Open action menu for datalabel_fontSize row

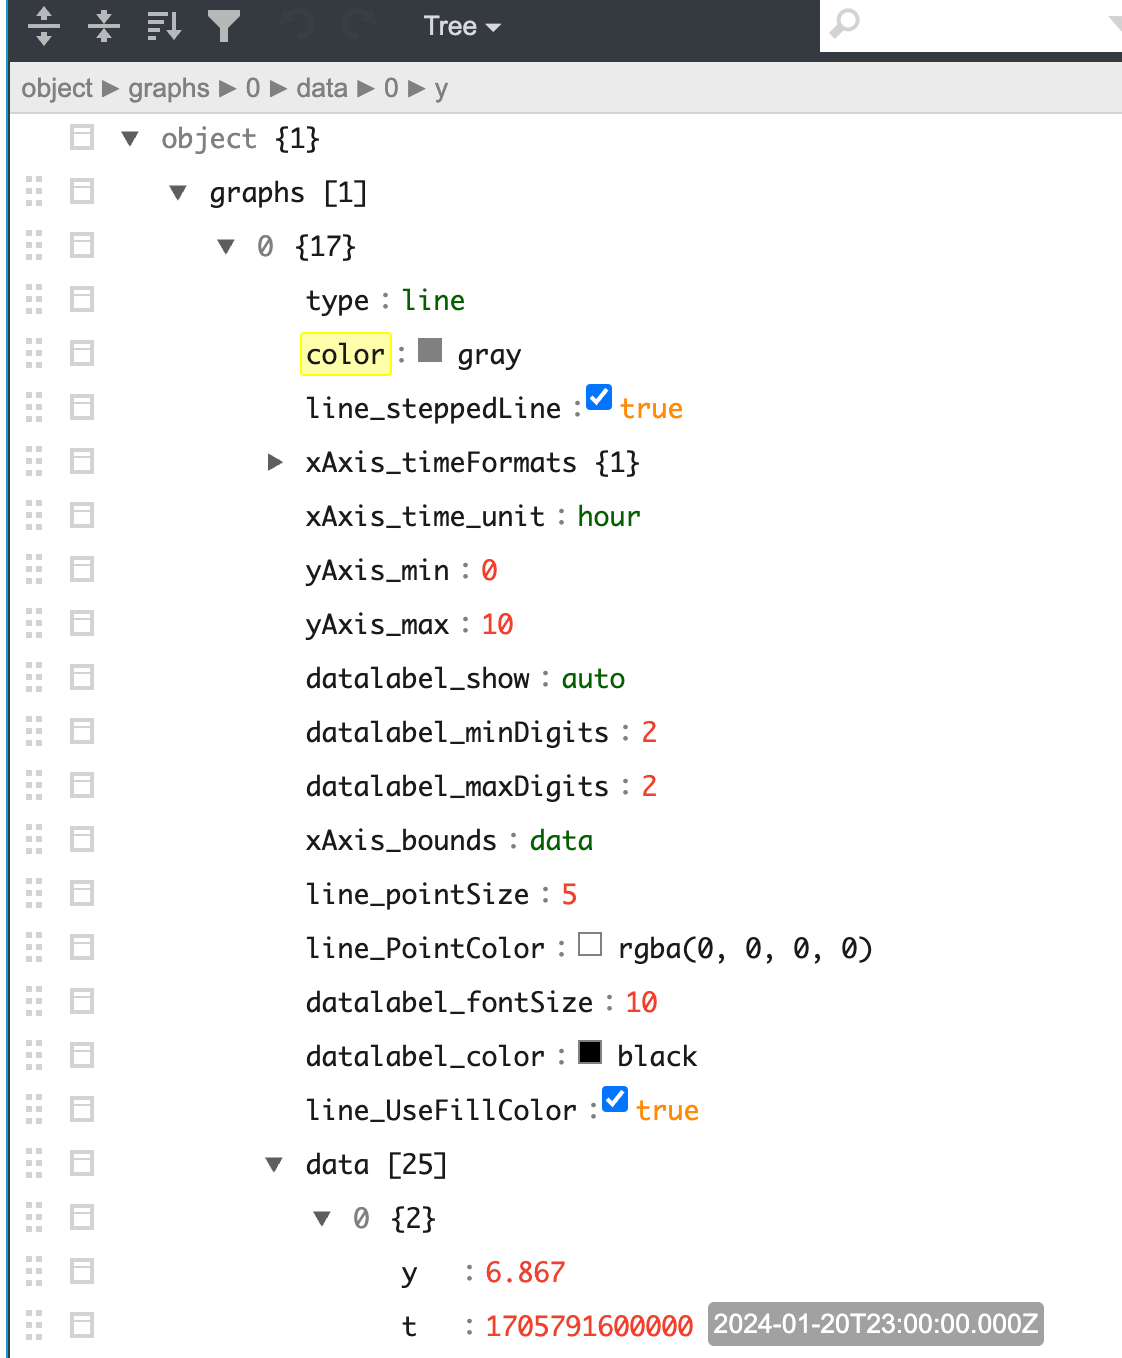coord(82,1001)
